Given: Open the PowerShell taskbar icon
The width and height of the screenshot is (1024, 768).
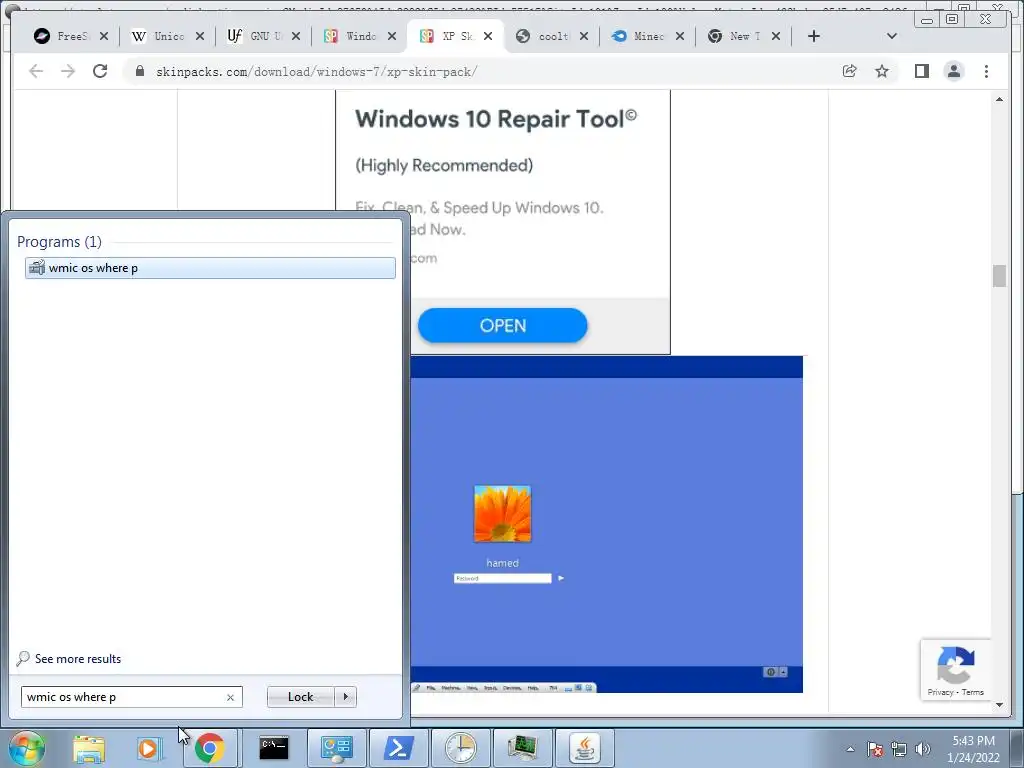Looking at the screenshot, I should (x=398, y=748).
